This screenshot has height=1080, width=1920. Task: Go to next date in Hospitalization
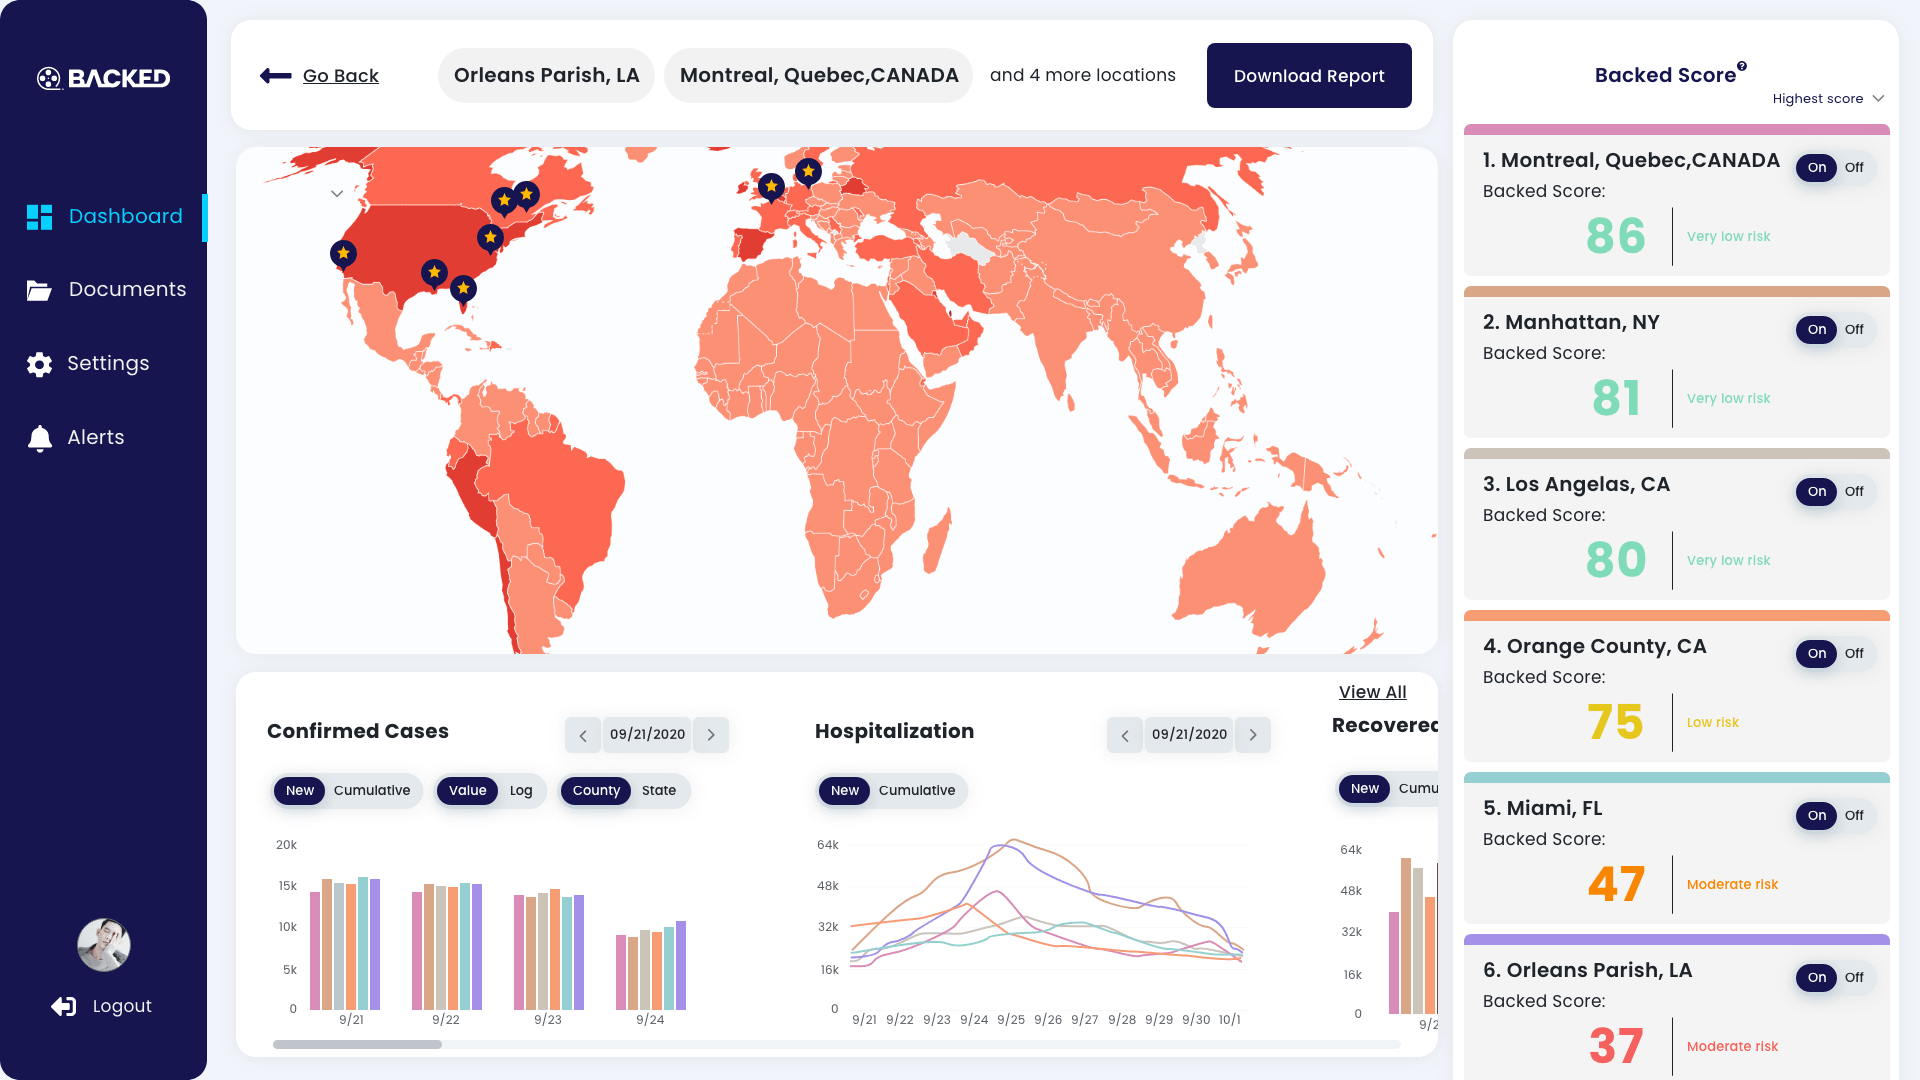(1253, 735)
